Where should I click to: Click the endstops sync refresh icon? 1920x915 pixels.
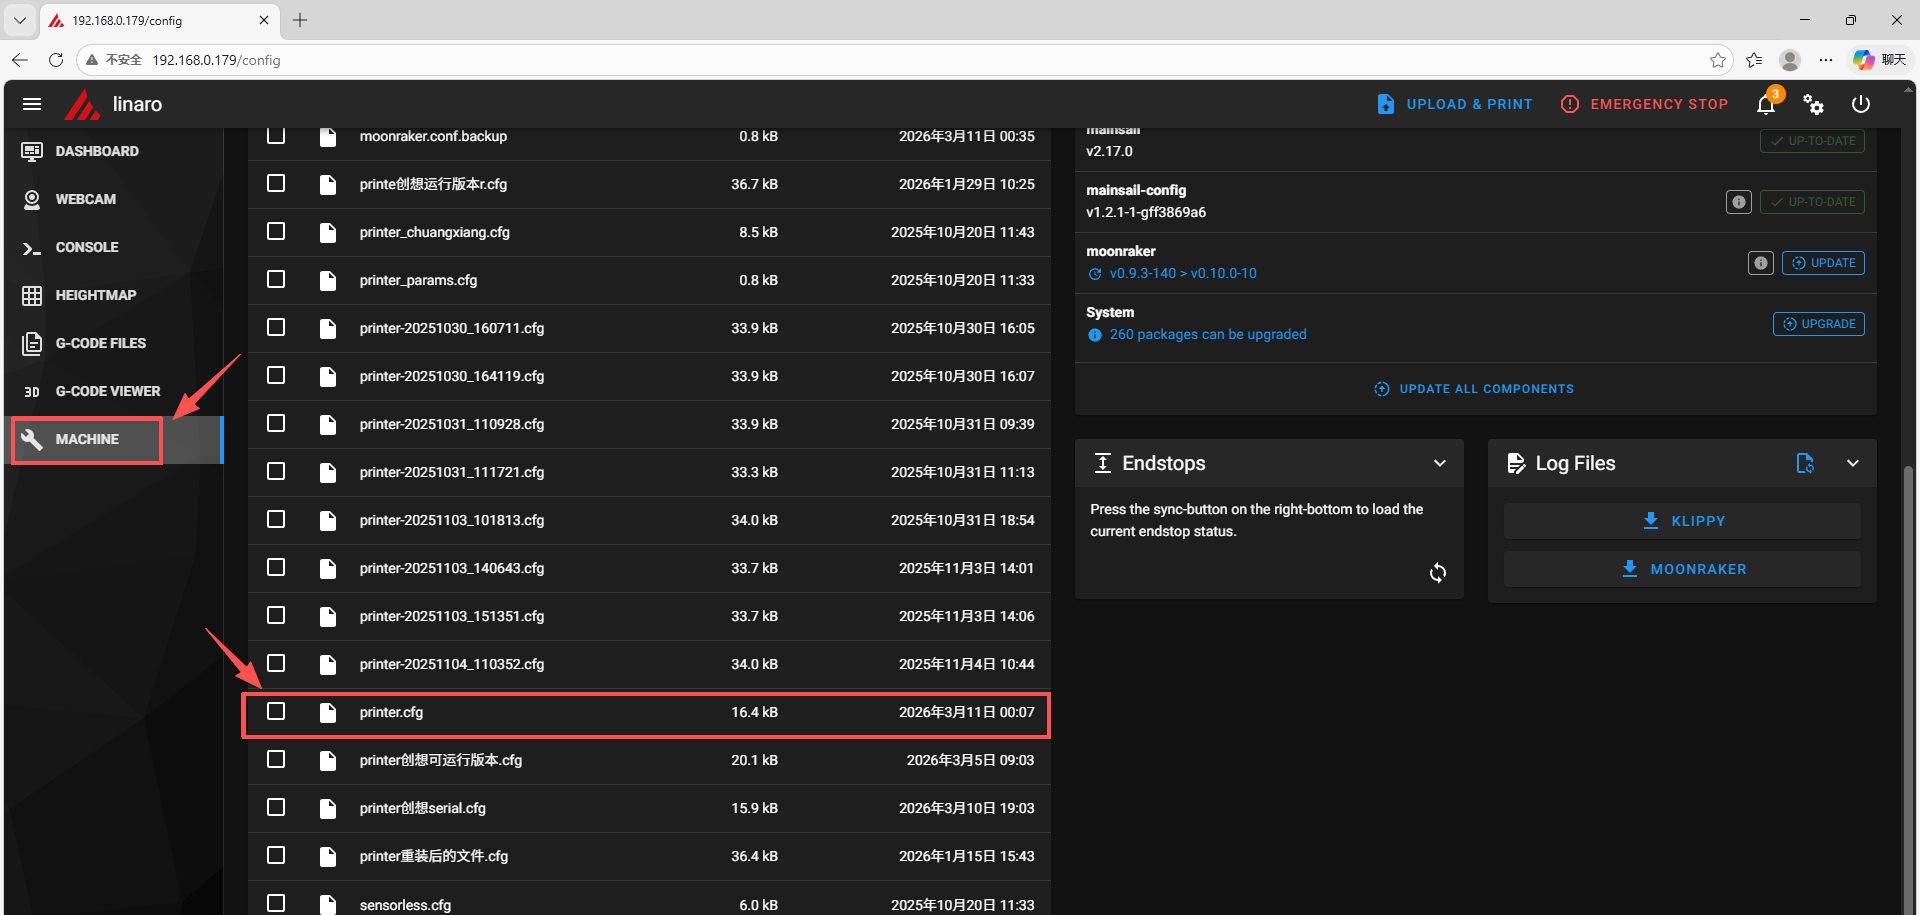[1437, 573]
